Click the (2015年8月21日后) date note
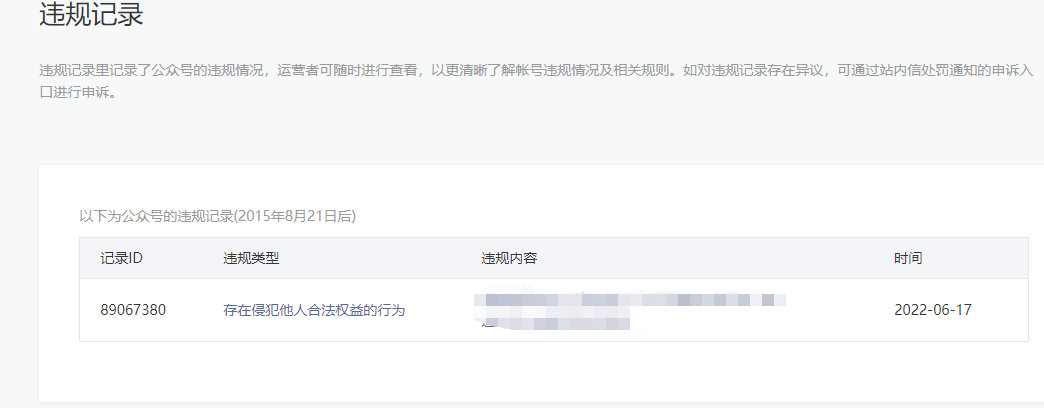 pyautogui.click(x=296, y=216)
